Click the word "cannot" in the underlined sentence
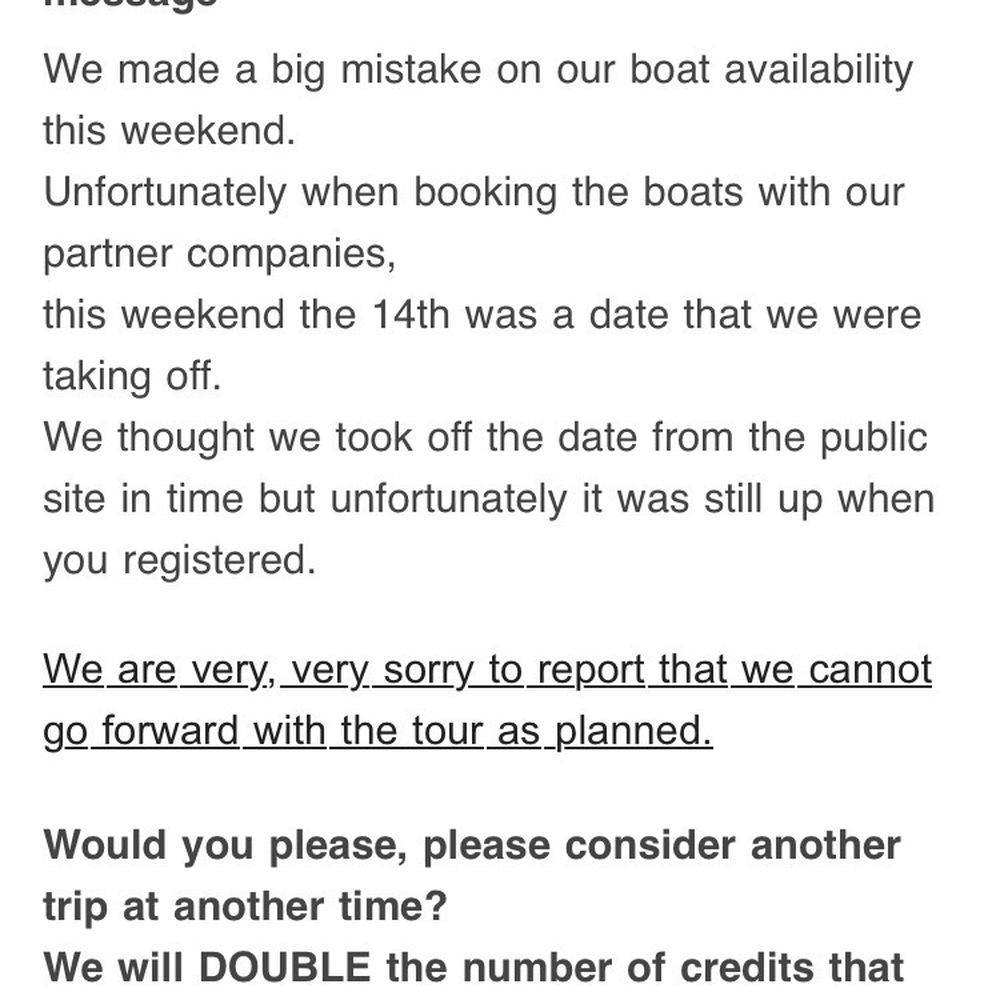 coord(870,670)
